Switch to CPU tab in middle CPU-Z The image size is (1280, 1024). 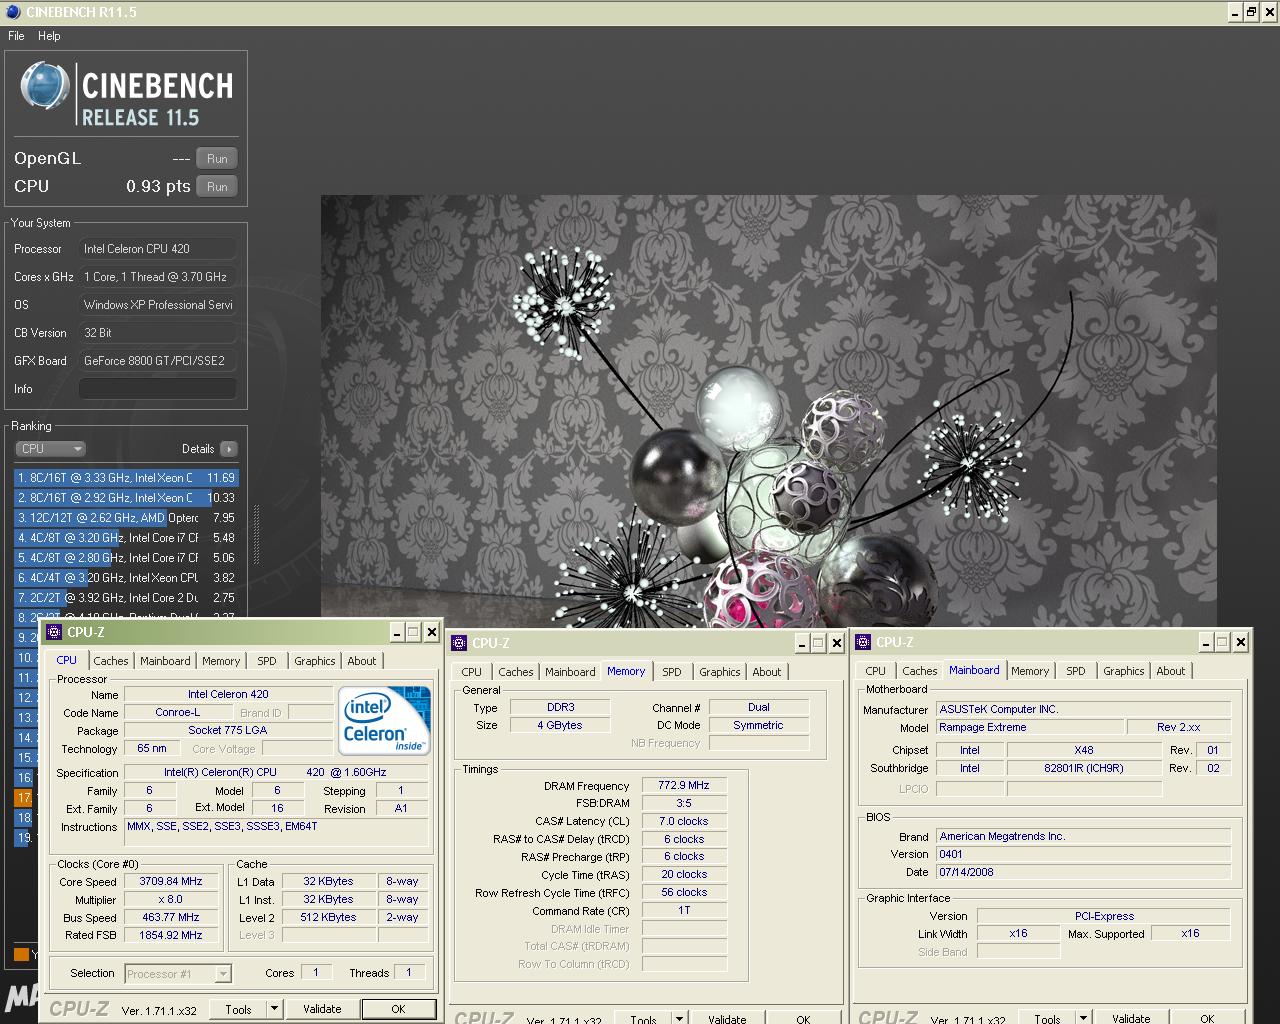click(x=471, y=672)
